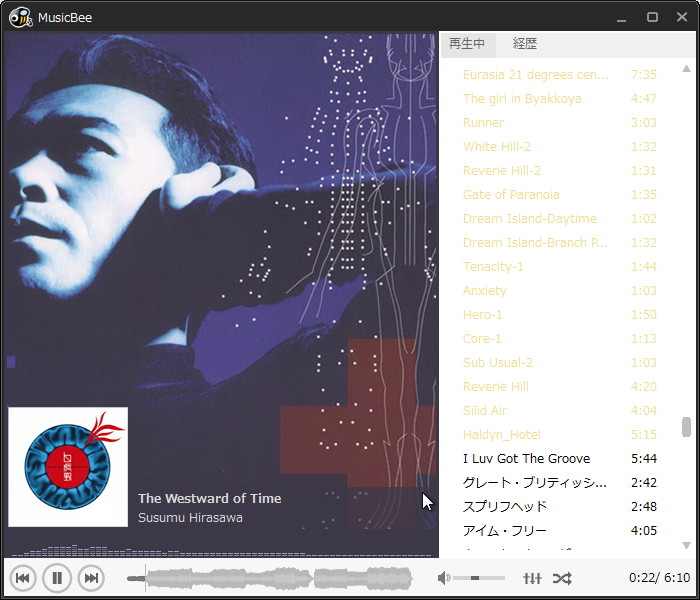Click the playlist scroll down arrow
Image resolution: width=700 pixels, height=600 pixels.
coord(686,545)
